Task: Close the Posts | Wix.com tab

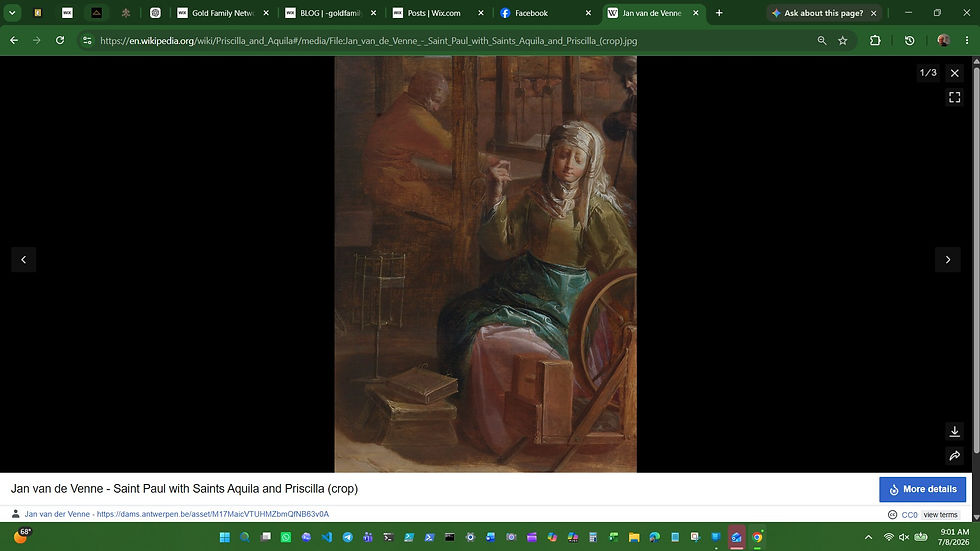Action: 481,12
